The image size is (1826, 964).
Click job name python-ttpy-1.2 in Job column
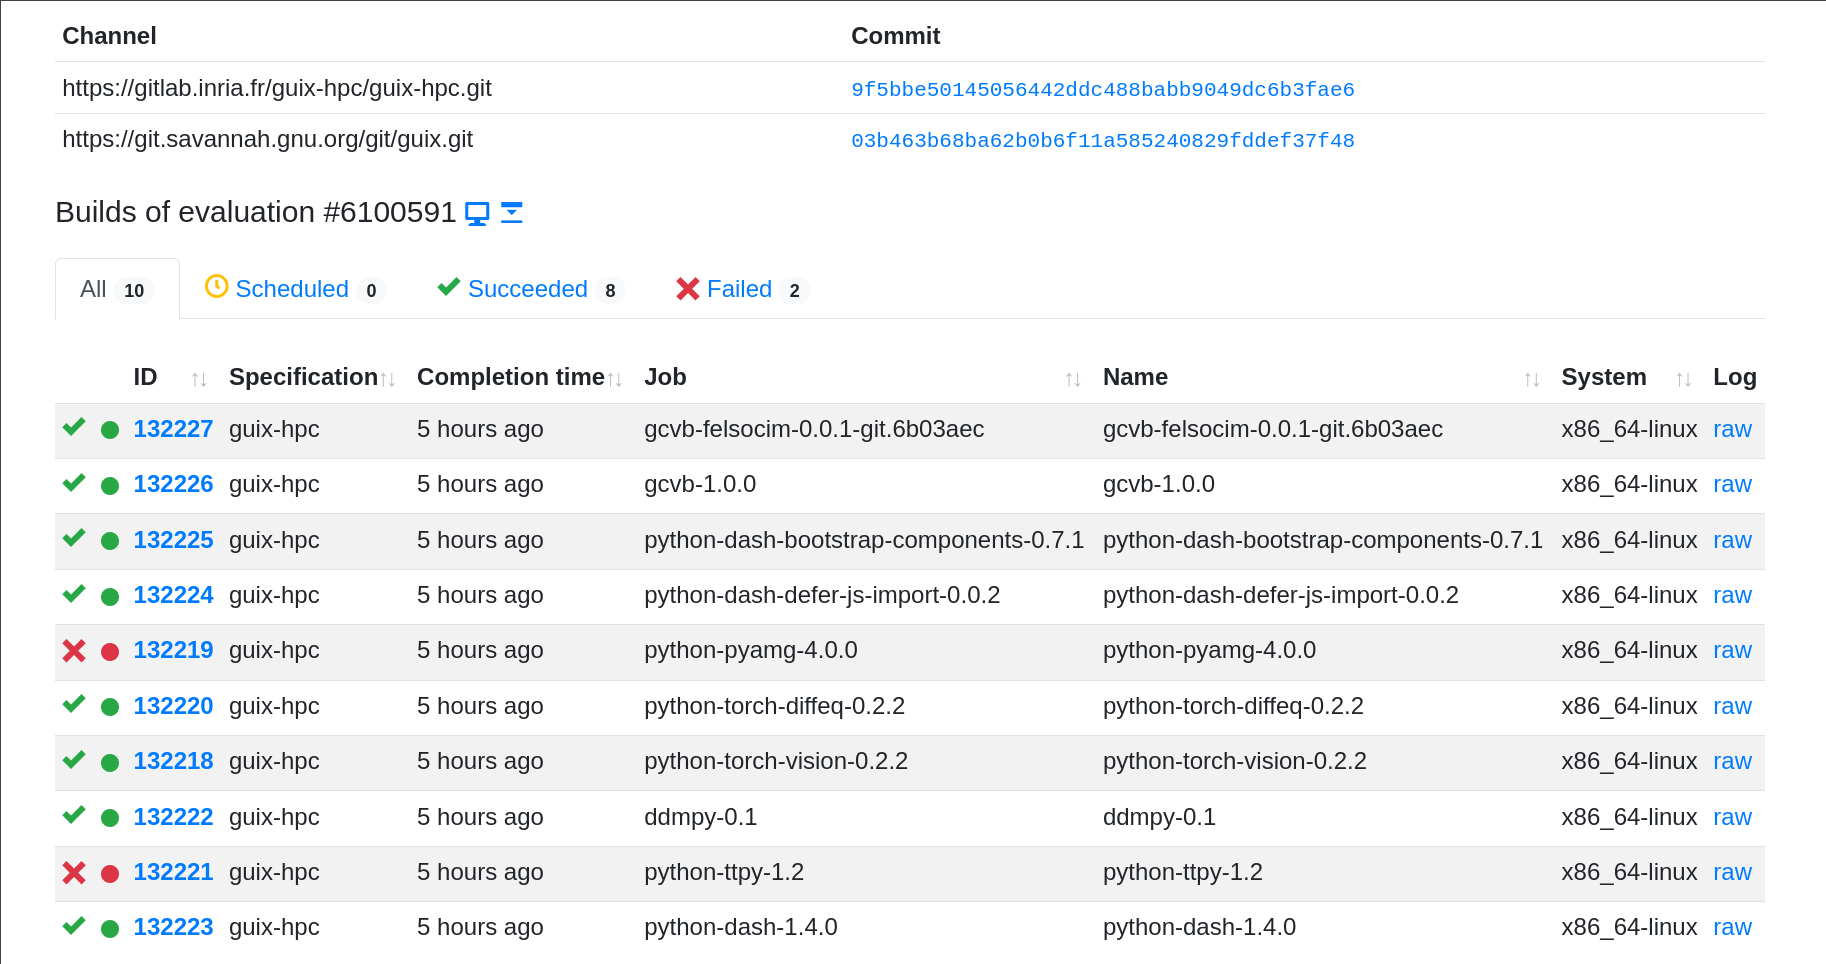tap(724, 872)
